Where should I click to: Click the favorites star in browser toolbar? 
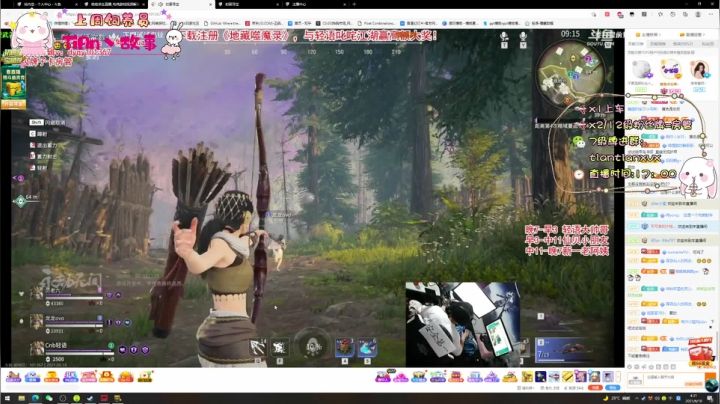[x=660, y=14]
